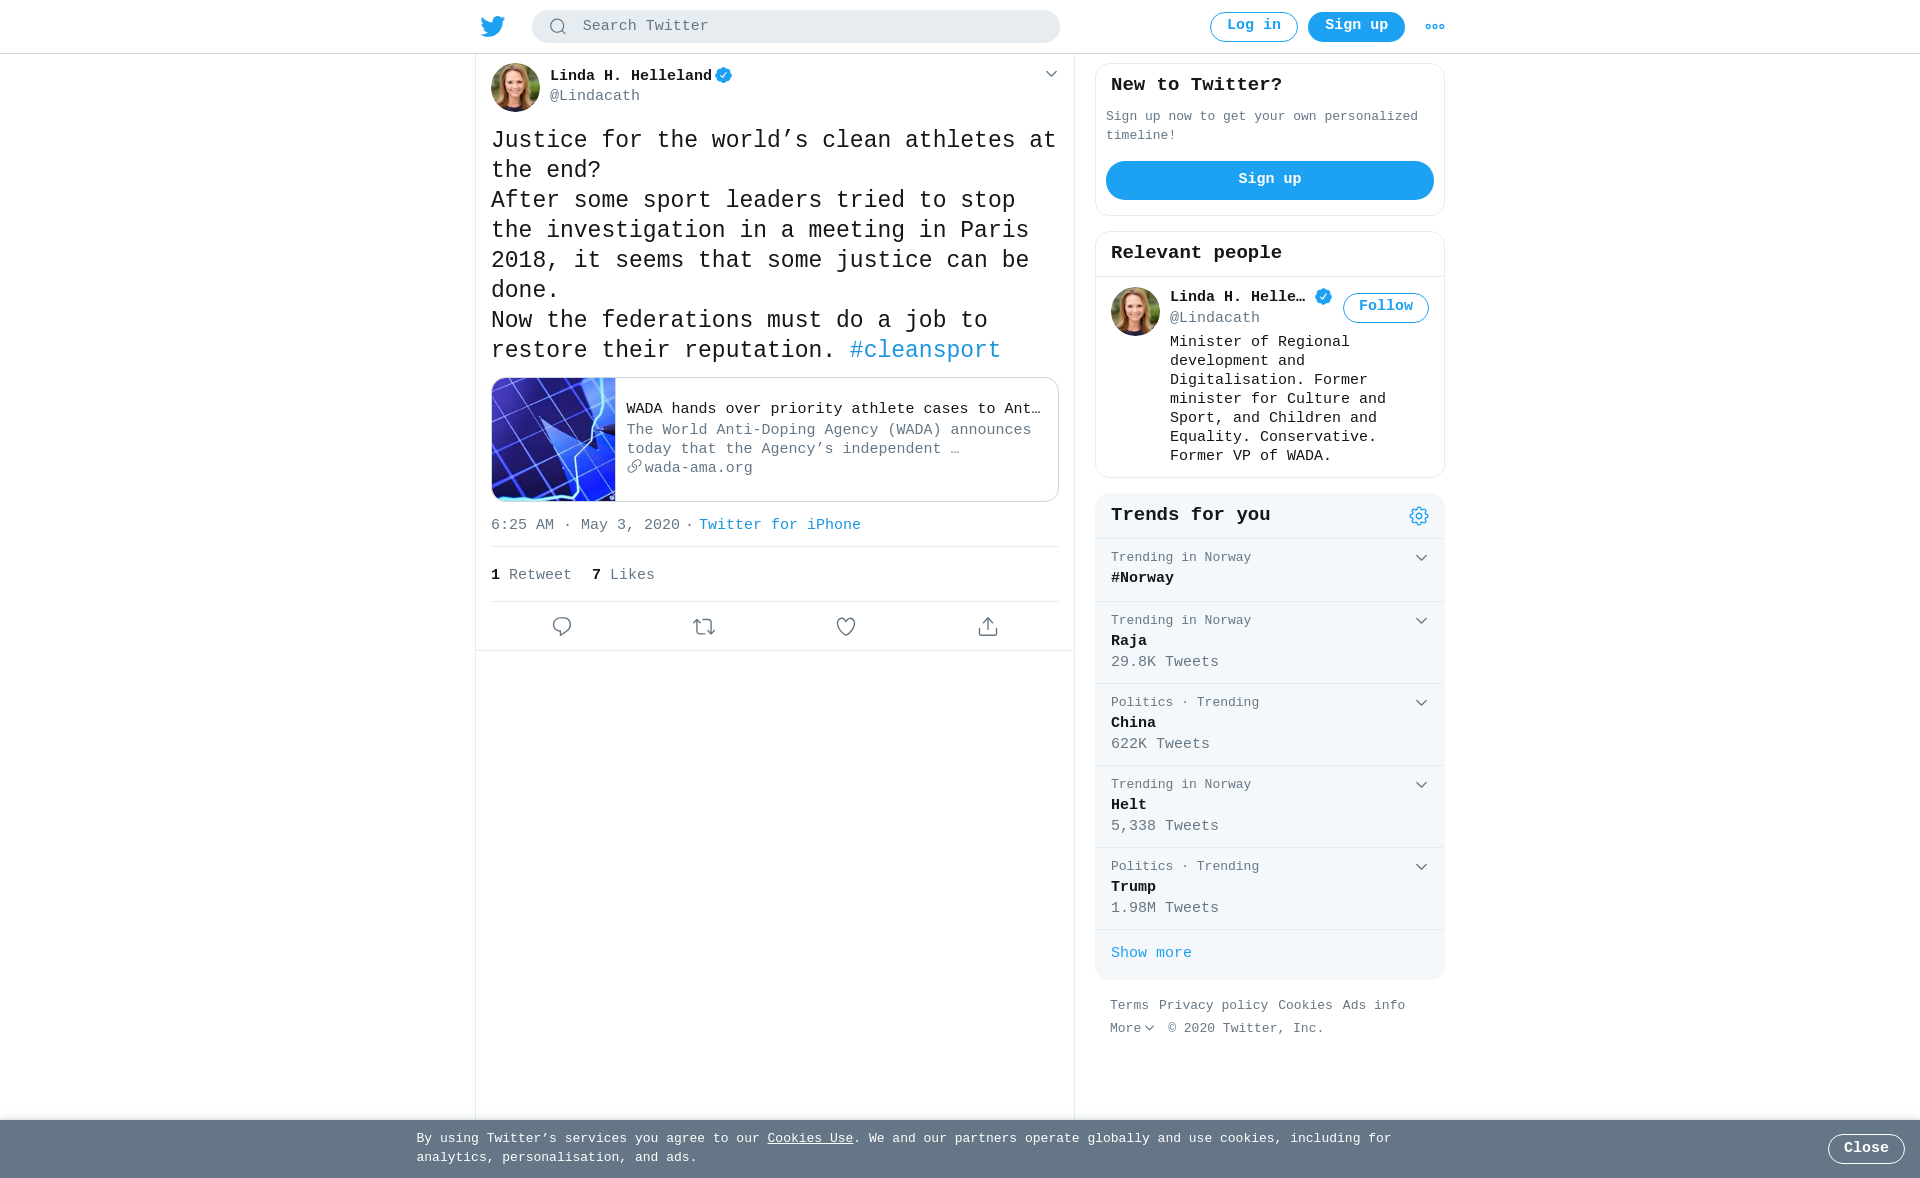Follow Linda H. Helleland

coord(1386,307)
